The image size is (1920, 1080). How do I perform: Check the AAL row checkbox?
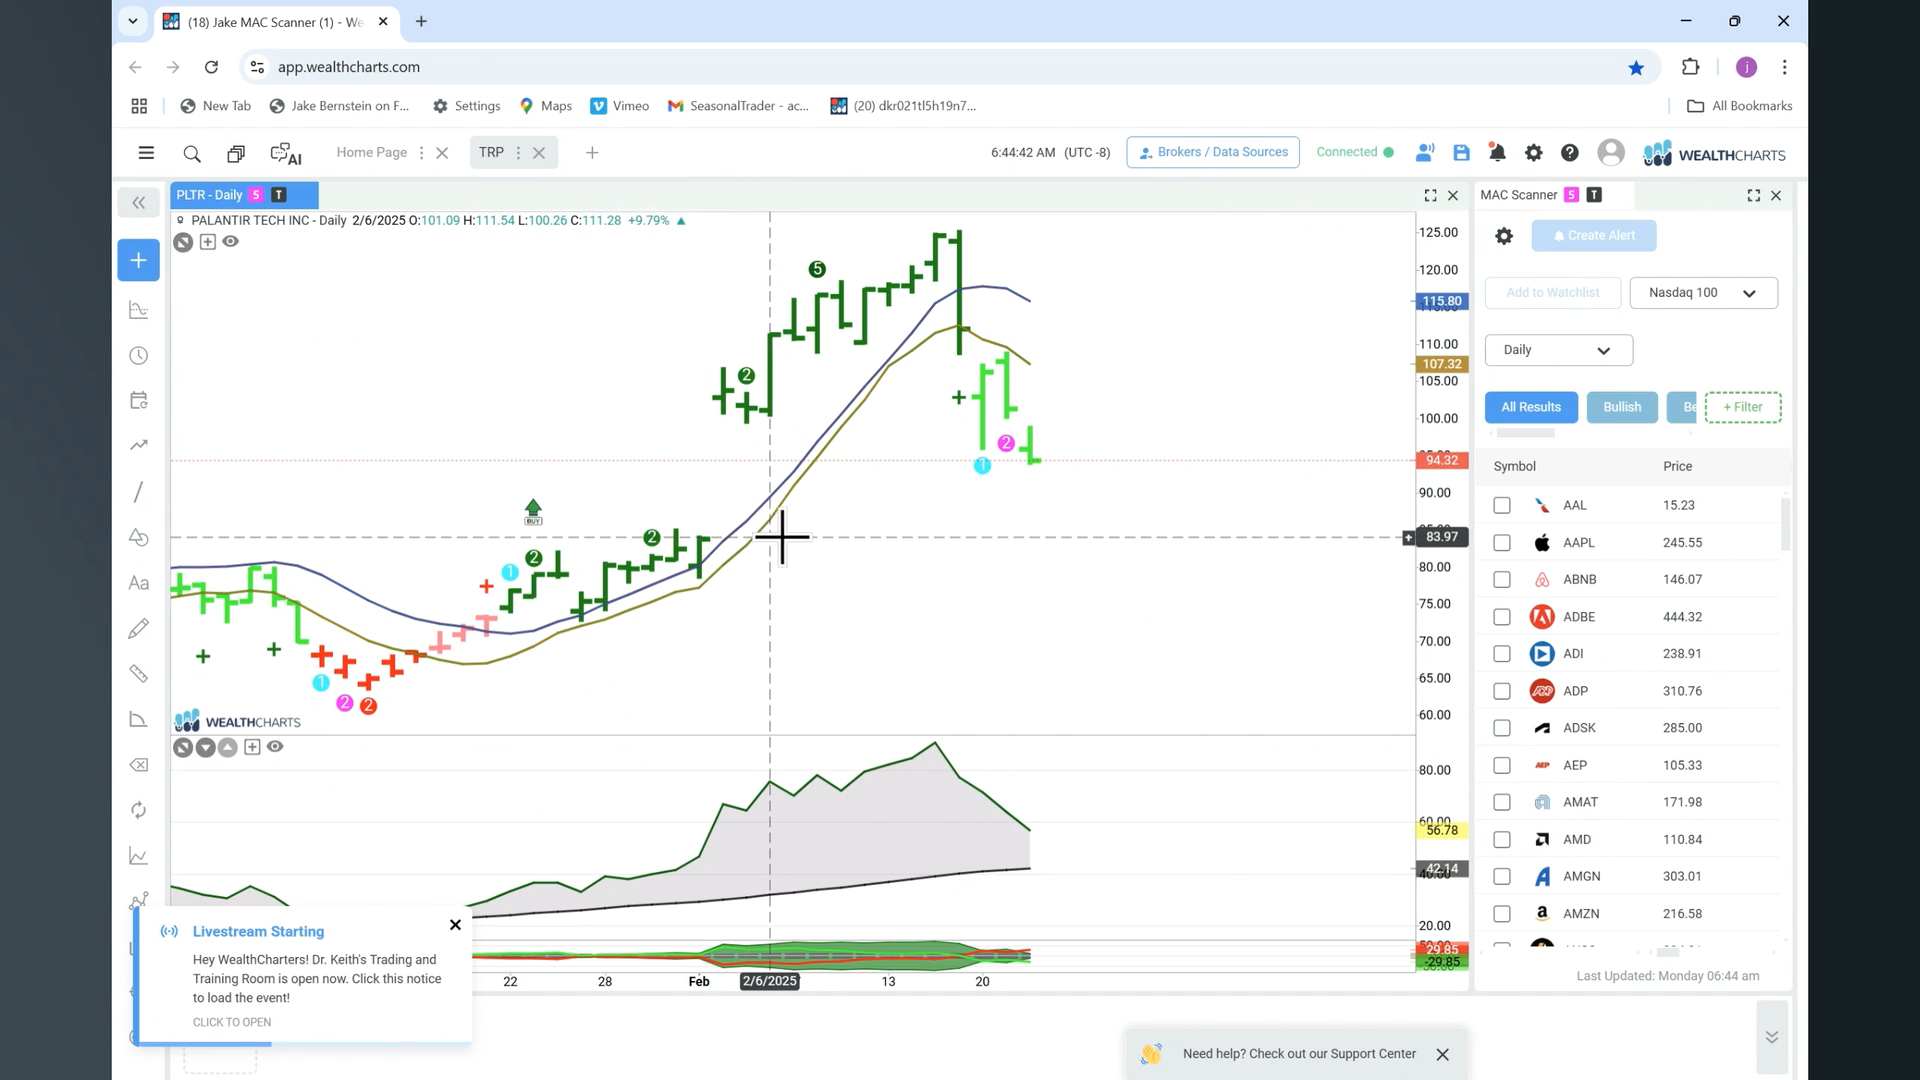click(x=1502, y=506)
